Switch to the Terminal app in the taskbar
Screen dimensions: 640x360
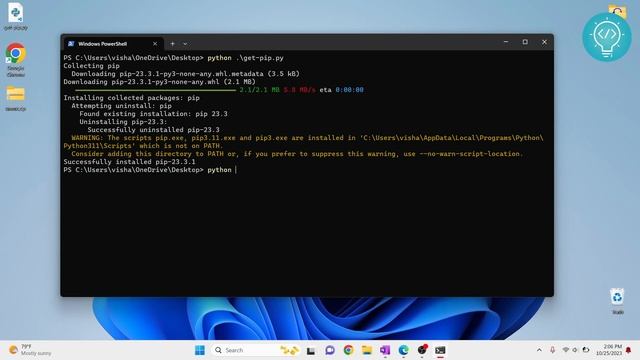pos(440,350)
